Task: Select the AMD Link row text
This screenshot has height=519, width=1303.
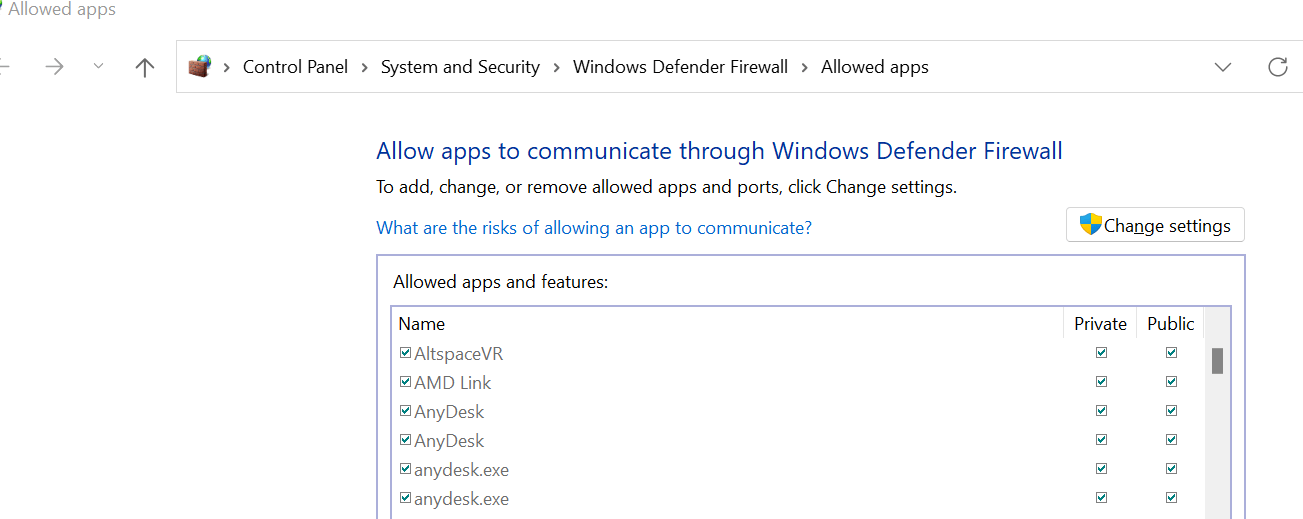Action: [453, 382]
